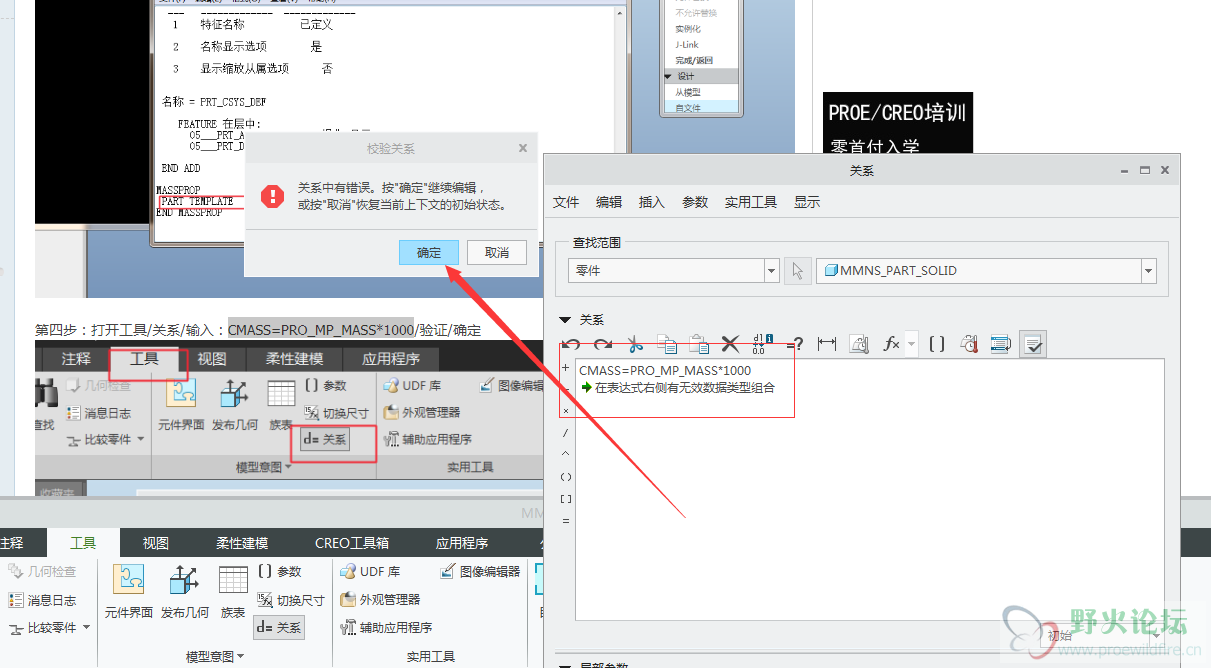This screenshot has width=1211, height=668.
Task: Open 实用工具 menu in 关系 dialog
Action: click(x=751, y=202)
